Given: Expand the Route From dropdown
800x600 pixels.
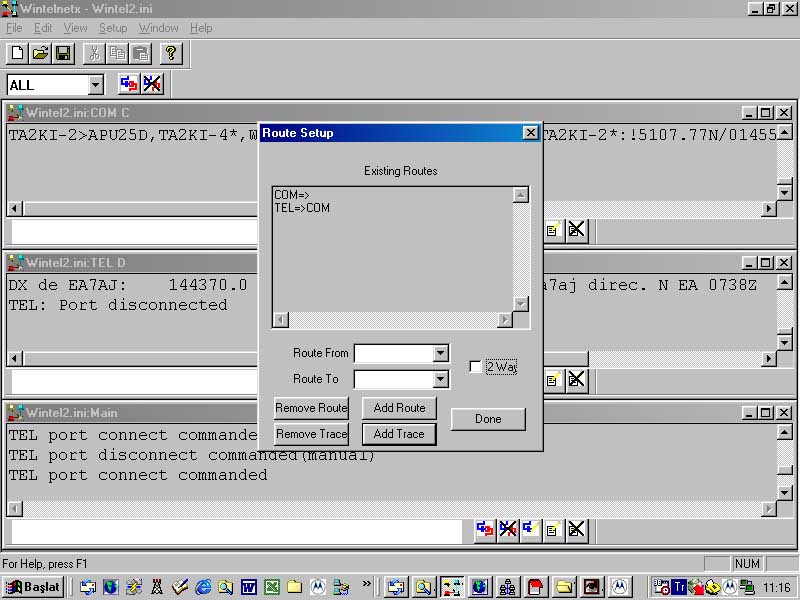Looking at the screenshot, I should click(x=440, y=353).
